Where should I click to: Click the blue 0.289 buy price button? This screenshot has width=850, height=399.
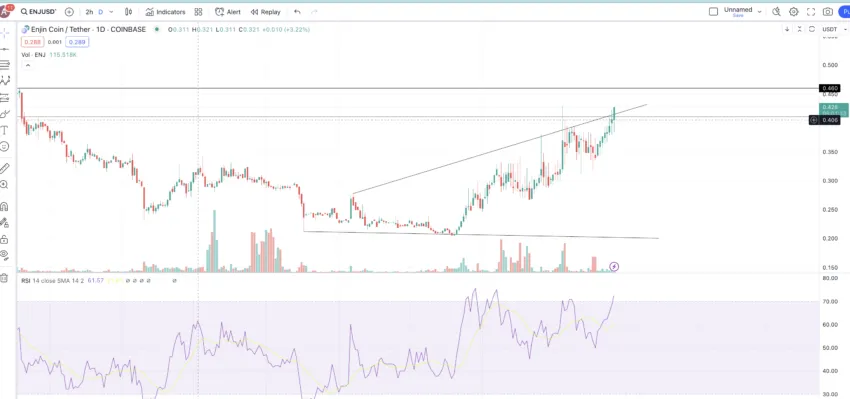click(x=77, y=42)
